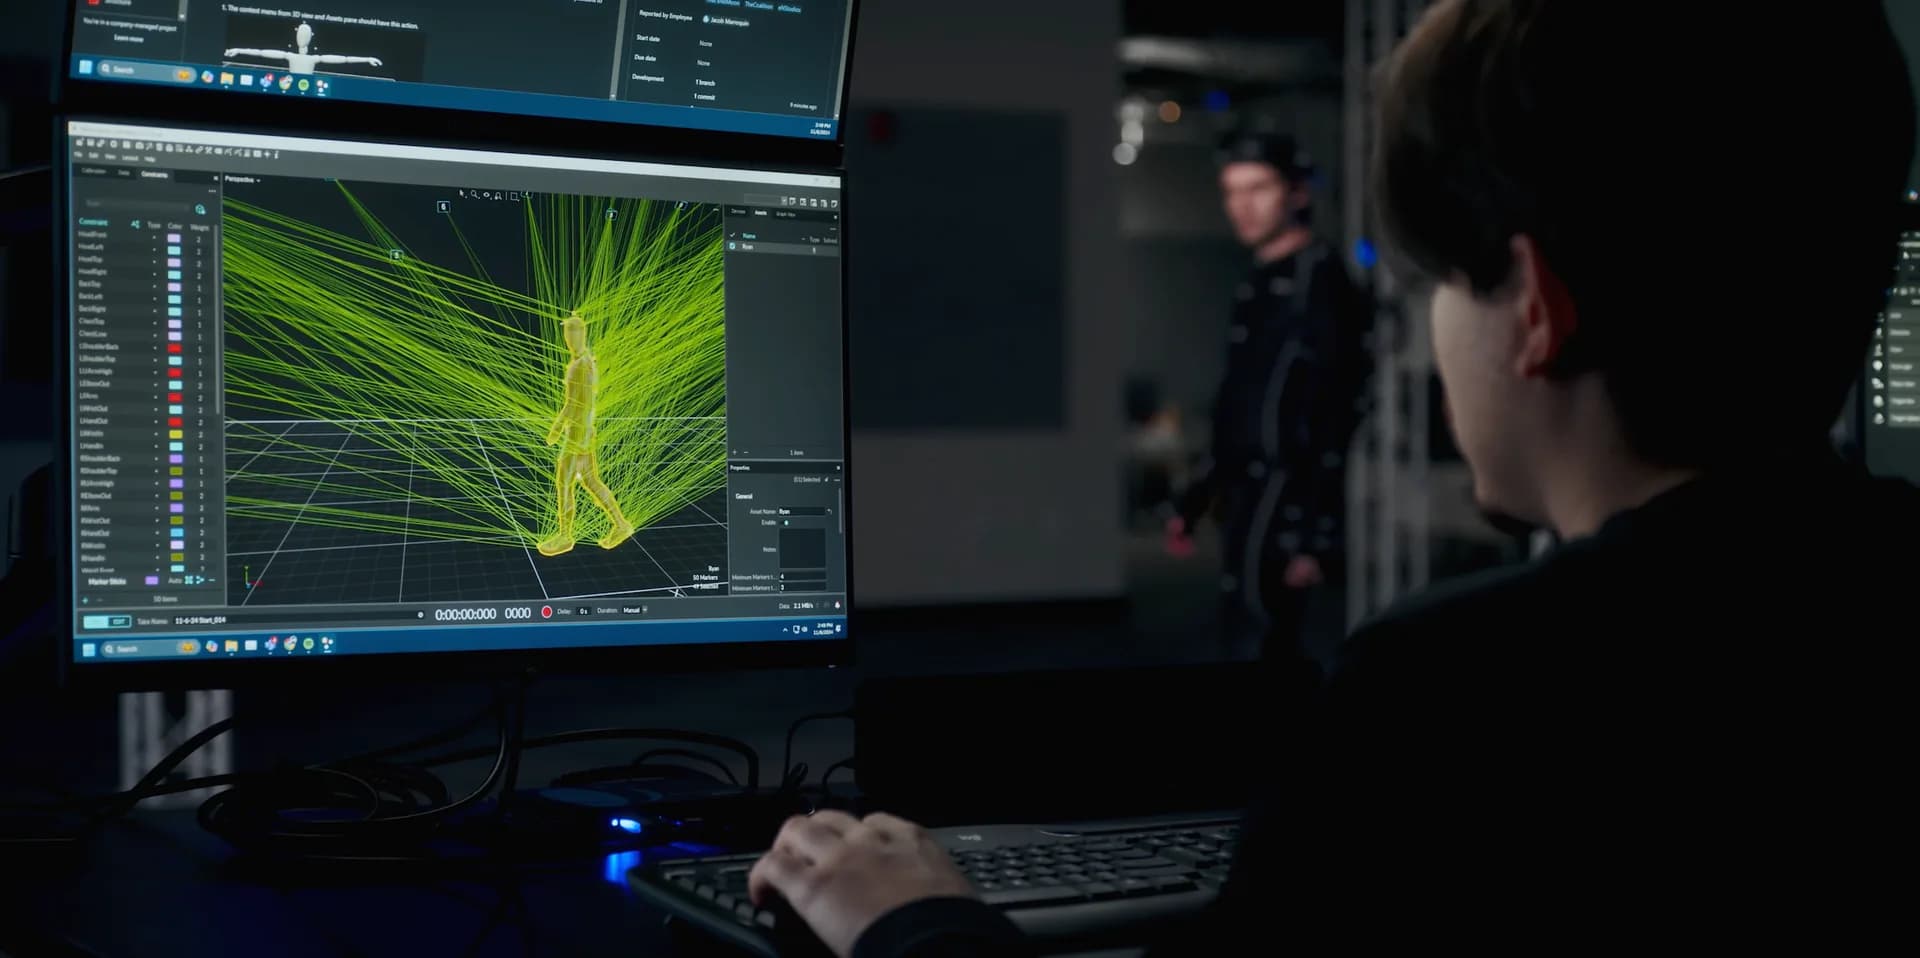Open the Help menu
Viewport: 1920px width, 958px height.
(150, 159)
